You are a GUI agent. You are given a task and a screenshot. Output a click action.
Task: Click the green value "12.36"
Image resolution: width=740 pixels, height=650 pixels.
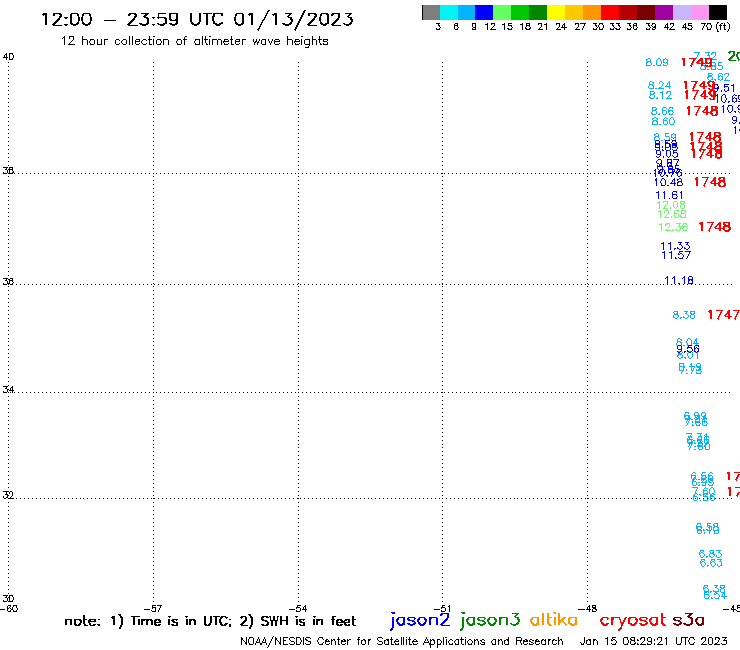click(x=673, y=228)
